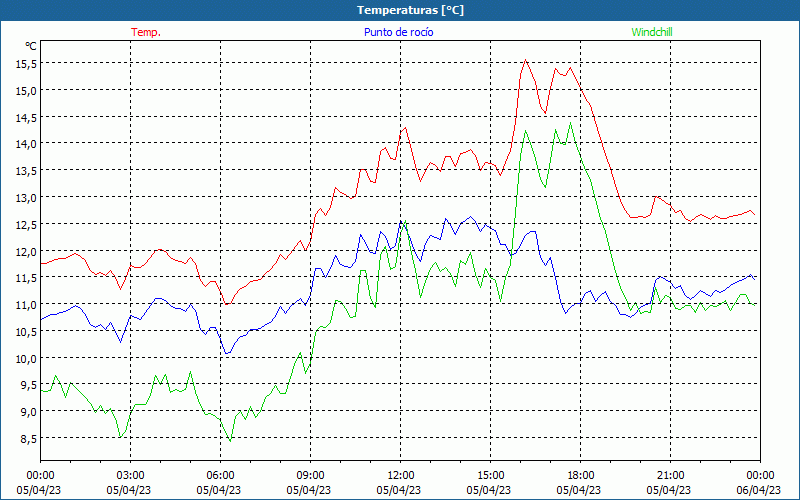Click the 15,0 y-axis value
800x500 pixels.
27,90
